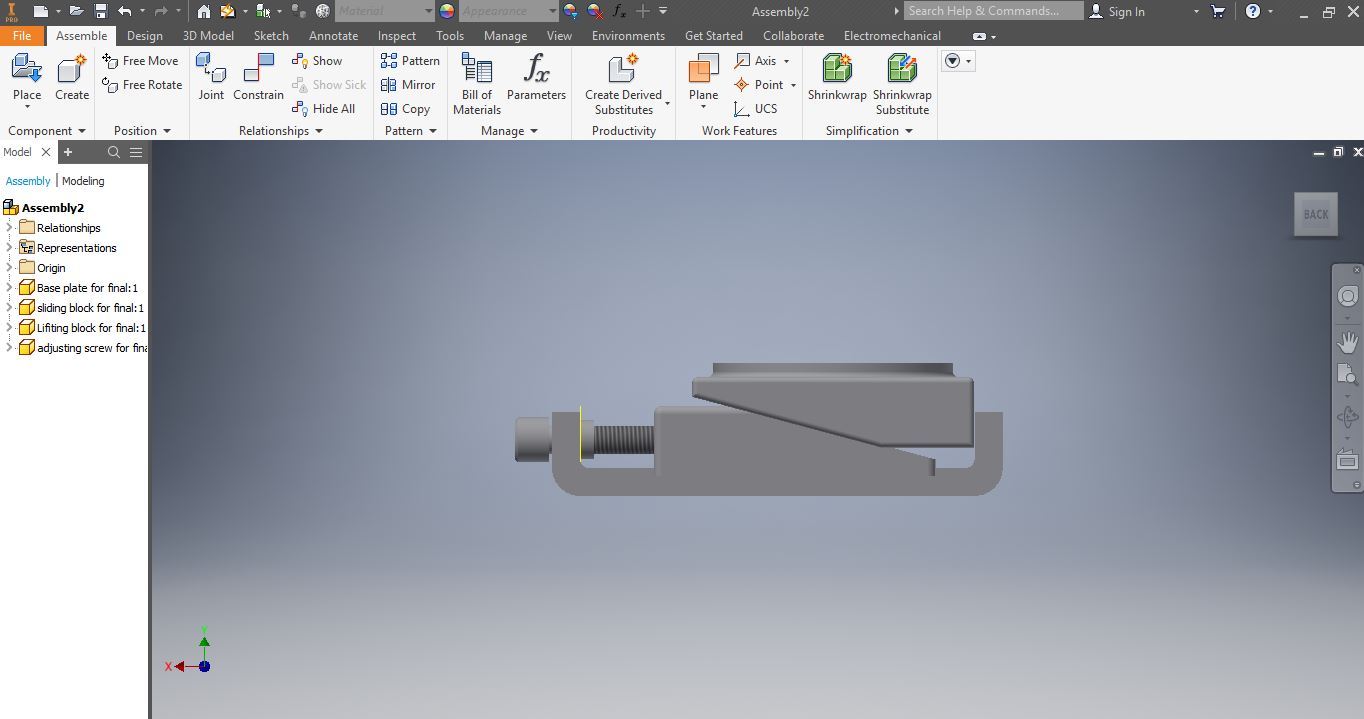Click the Search Help & Commands field
This screenshot has height=719, width=1364.
(993, 11)
